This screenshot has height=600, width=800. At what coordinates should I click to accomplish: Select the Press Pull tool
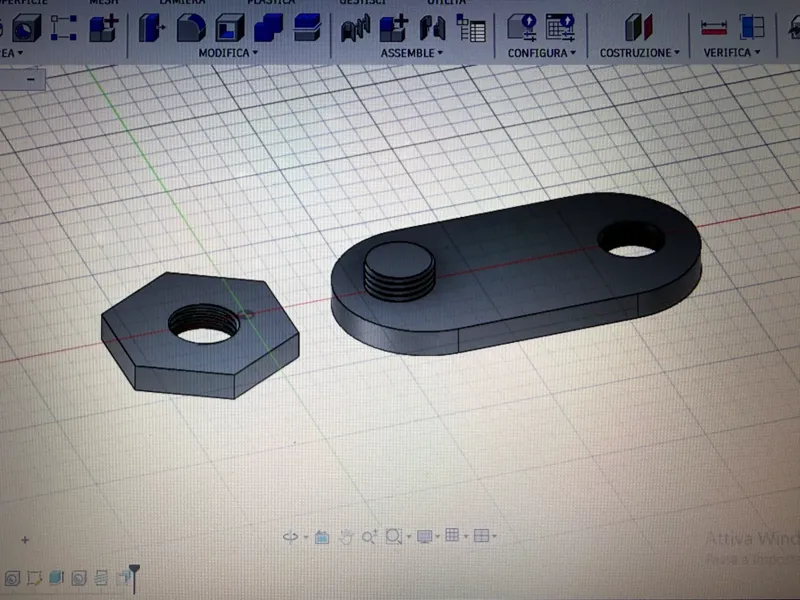pos(152,28)
